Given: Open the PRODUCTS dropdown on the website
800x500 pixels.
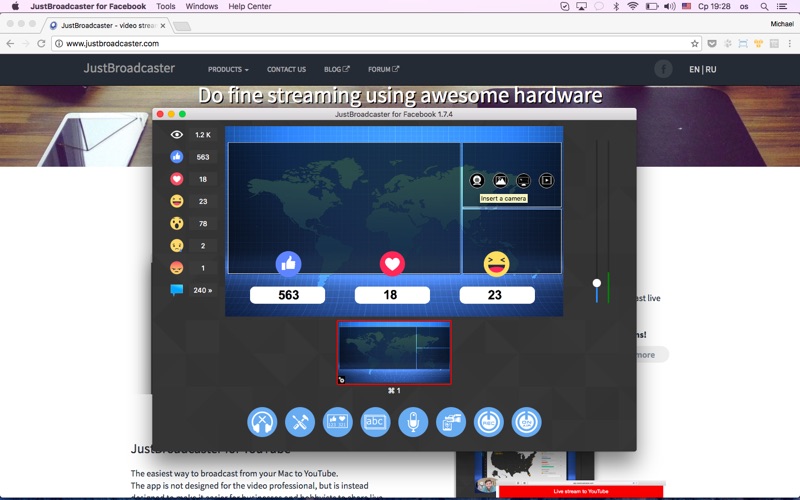Looking at the screenshot, I should coord(228,69).
